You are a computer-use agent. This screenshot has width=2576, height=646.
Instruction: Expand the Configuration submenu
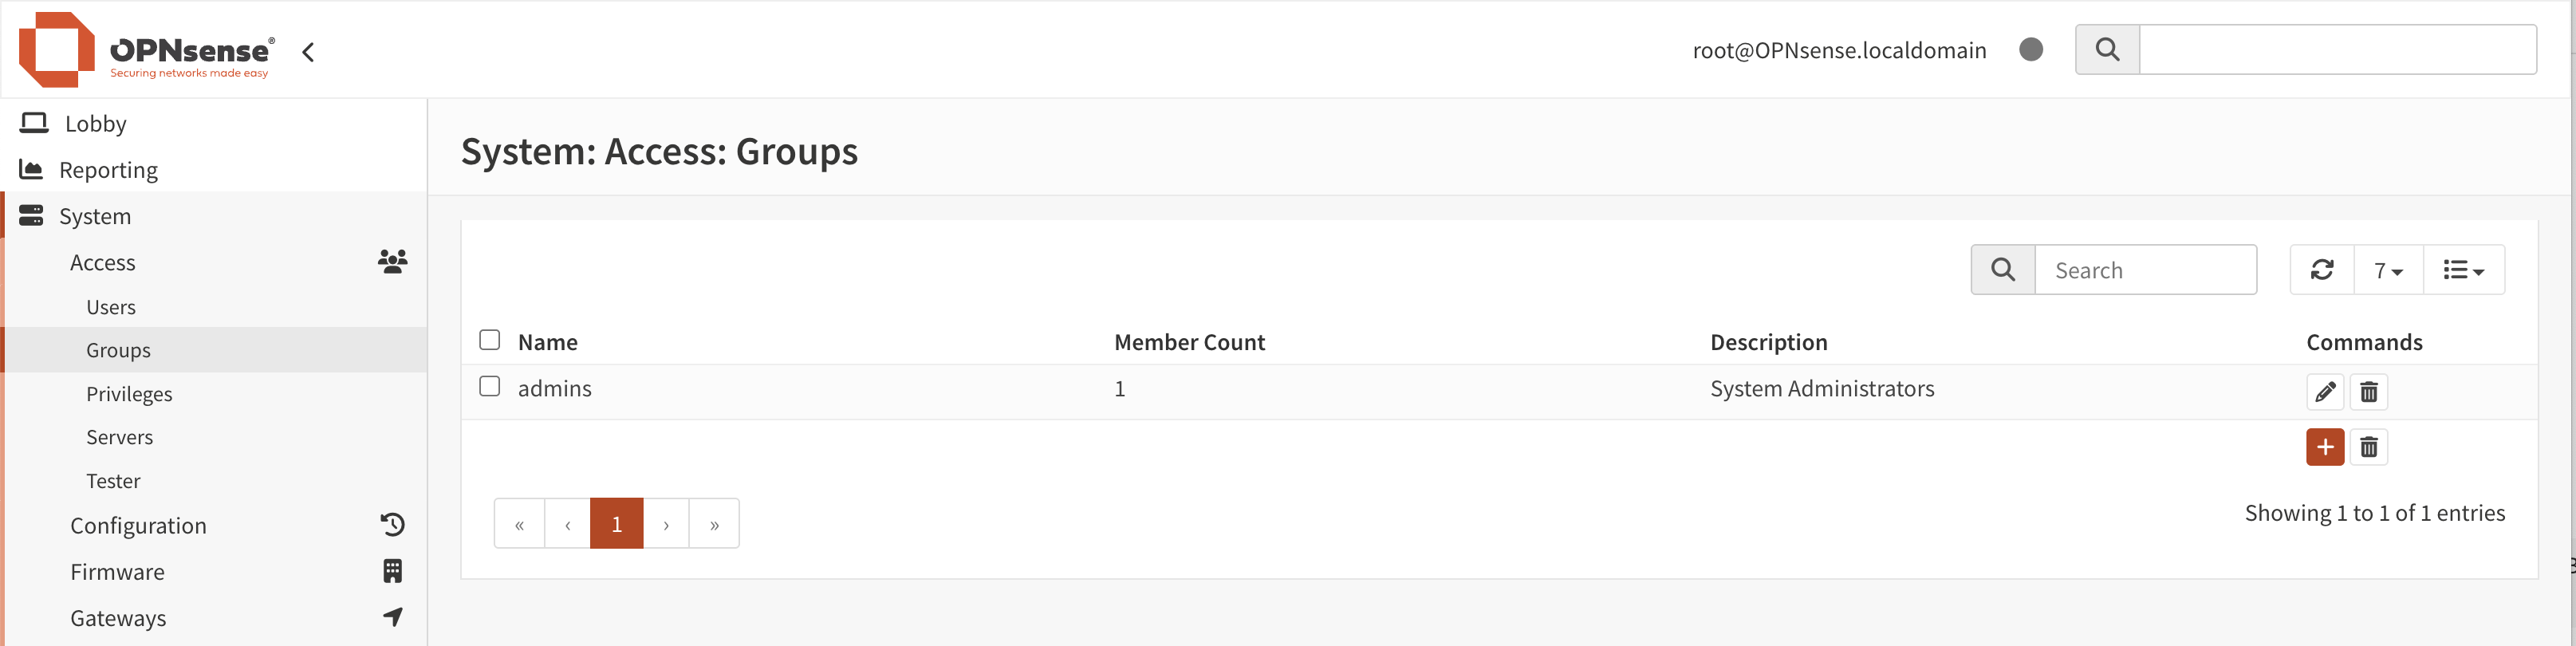[x=138, y=526]
